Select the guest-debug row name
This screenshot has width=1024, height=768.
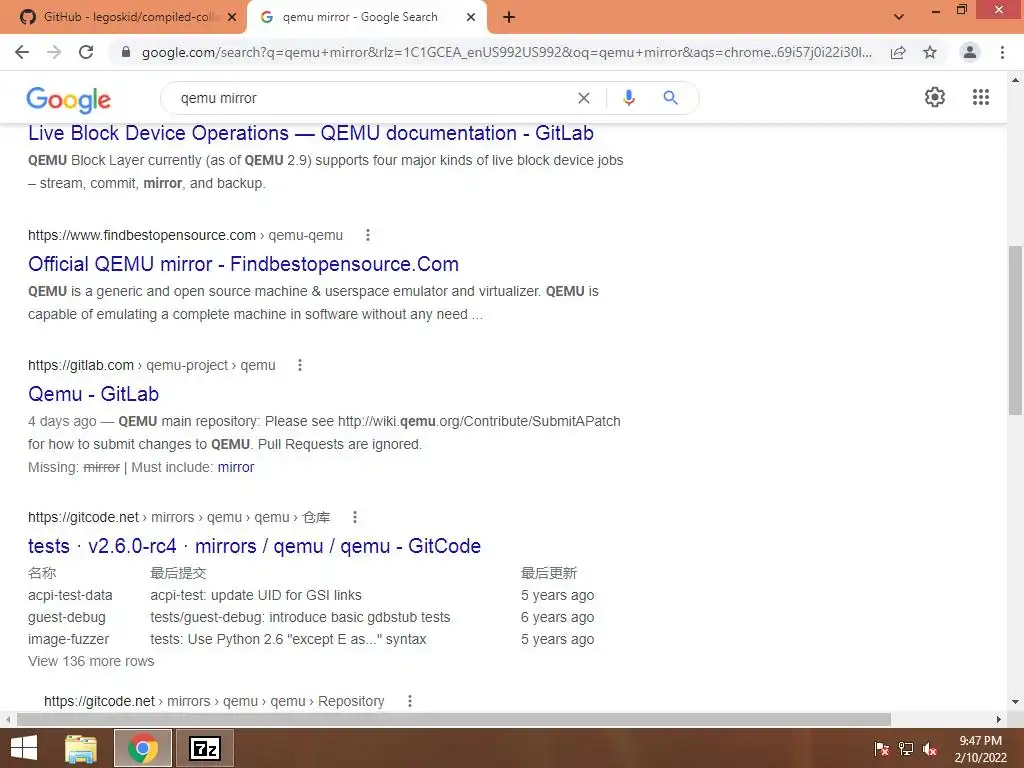point(67,617)
